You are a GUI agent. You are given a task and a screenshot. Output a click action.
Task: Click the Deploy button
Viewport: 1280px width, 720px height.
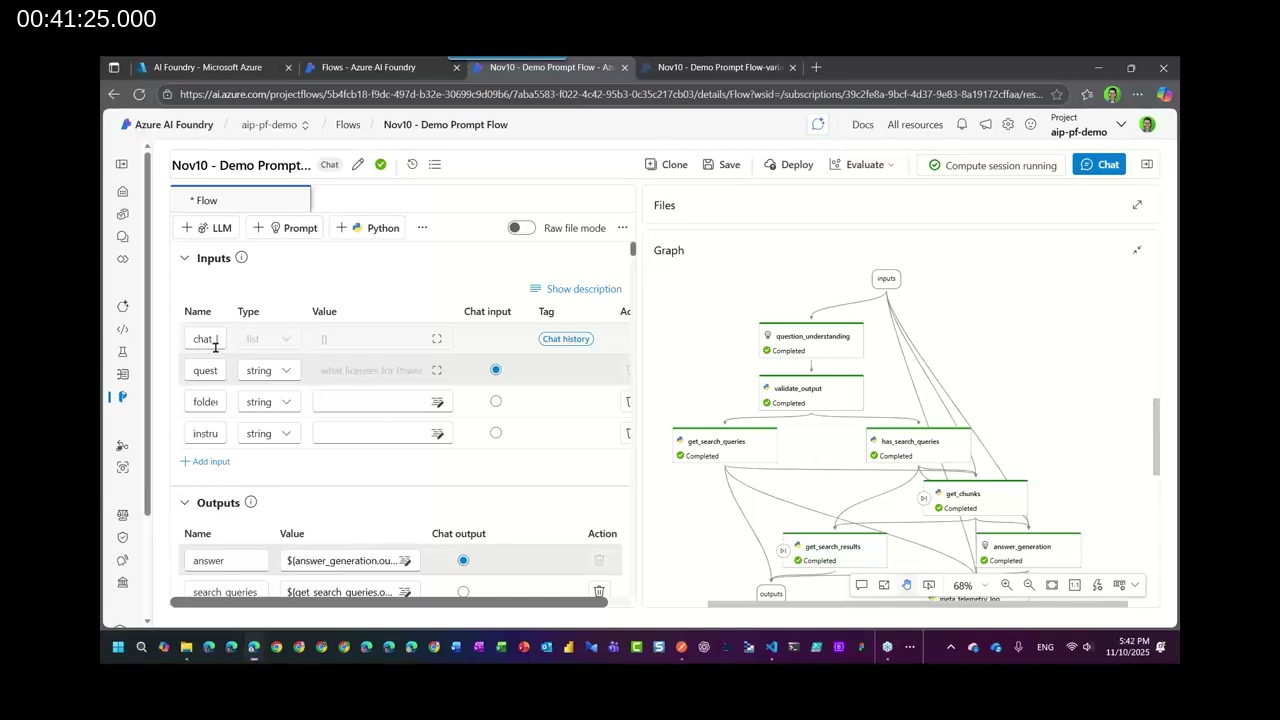[788, 164]
